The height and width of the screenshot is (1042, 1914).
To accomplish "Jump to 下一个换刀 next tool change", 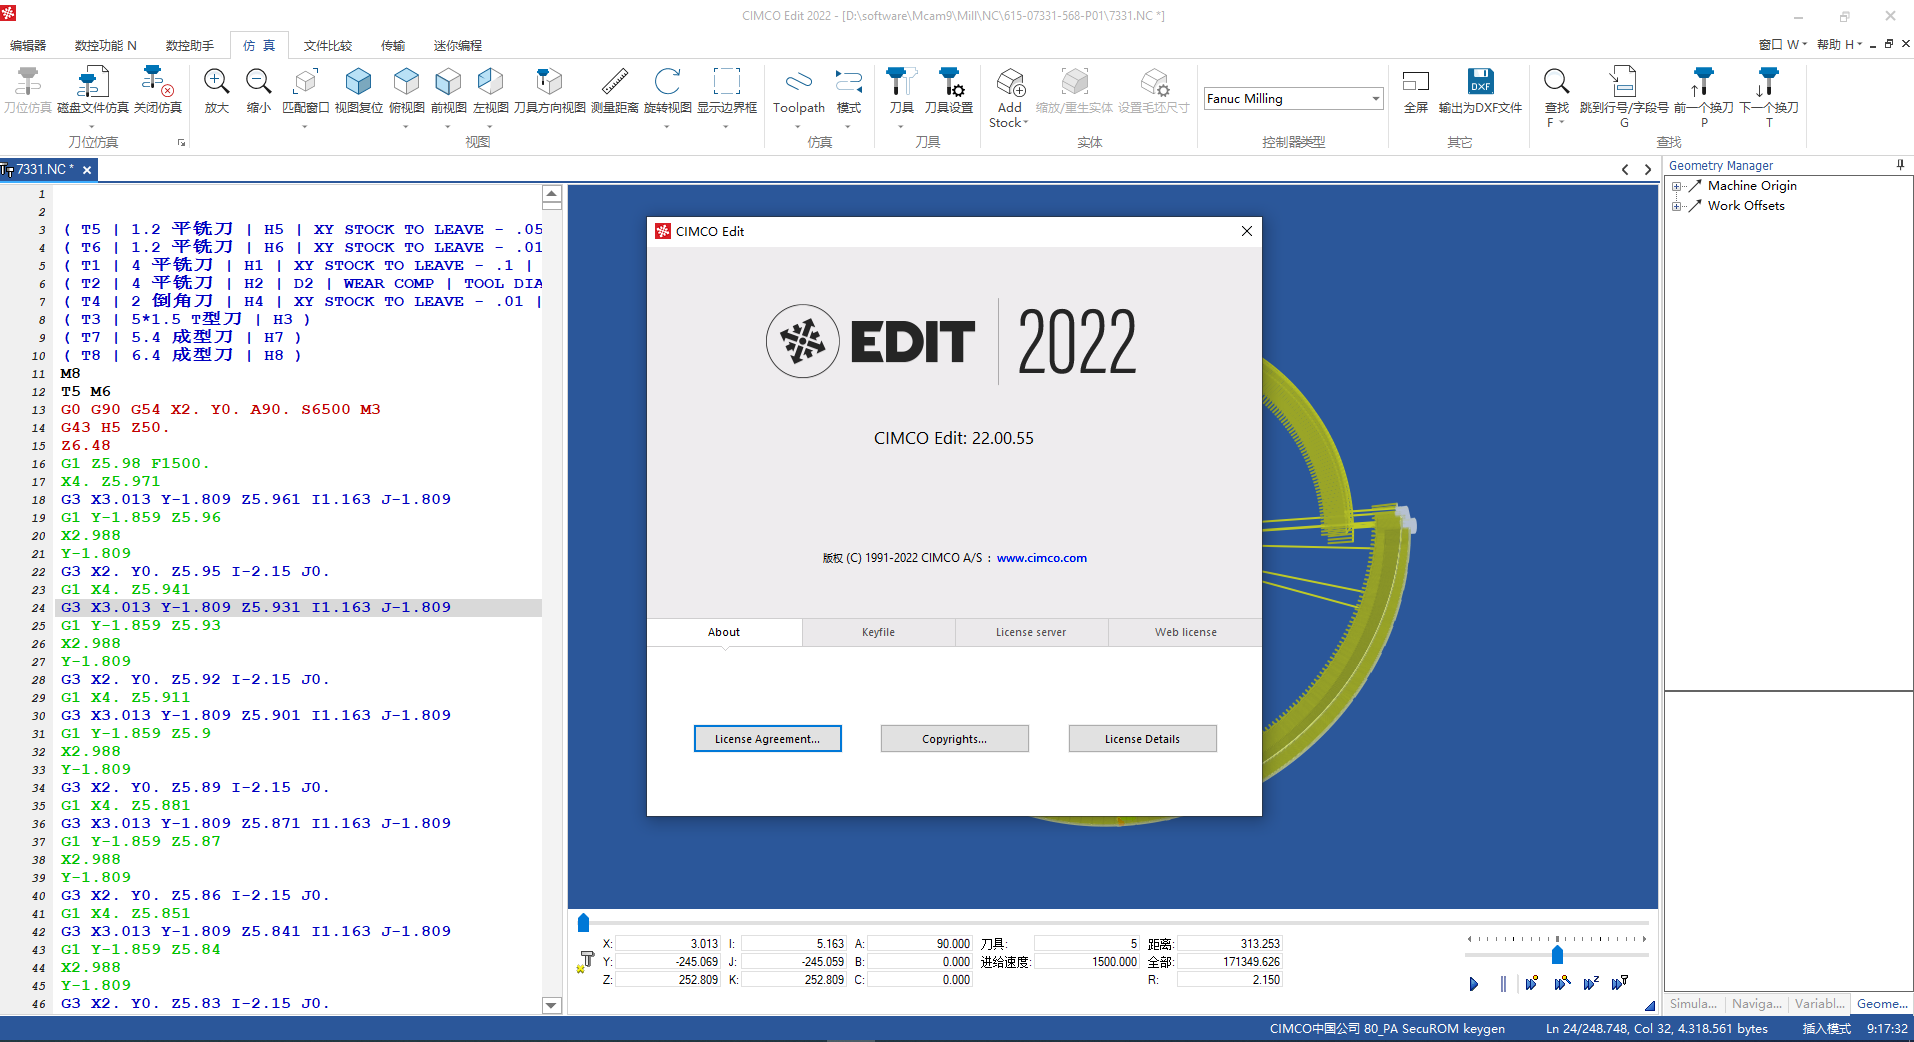I will (x=1768, y=82).
